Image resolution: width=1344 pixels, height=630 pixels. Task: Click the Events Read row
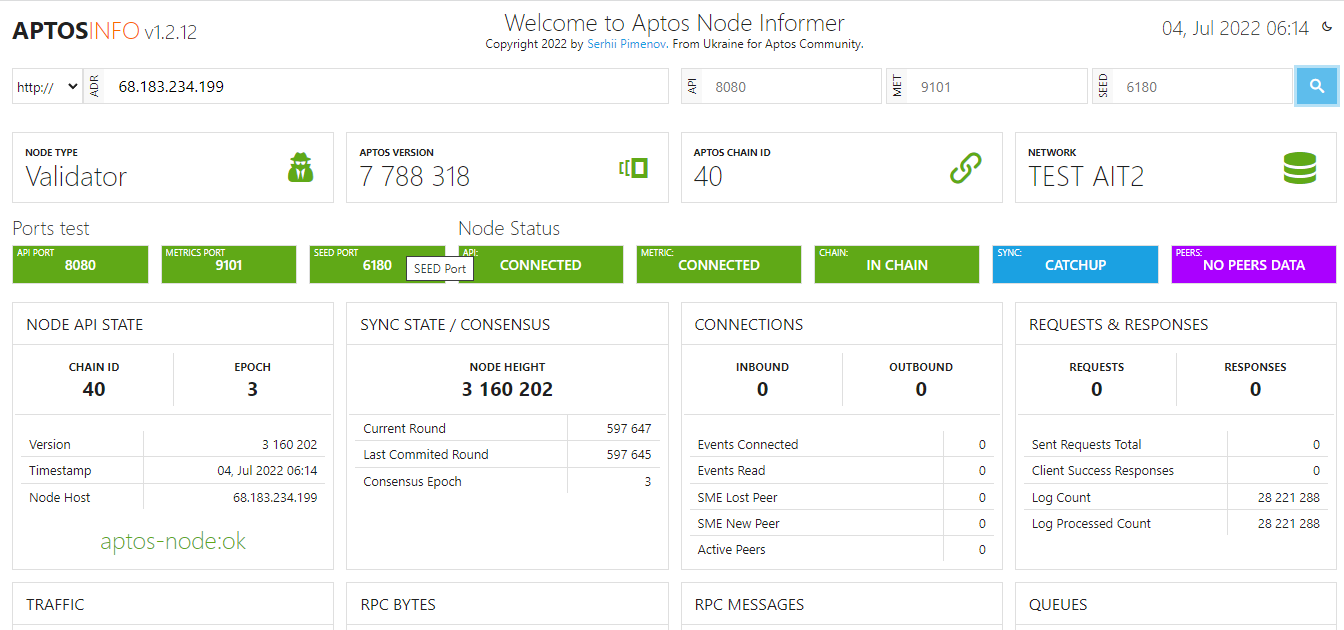coord(841,470)
